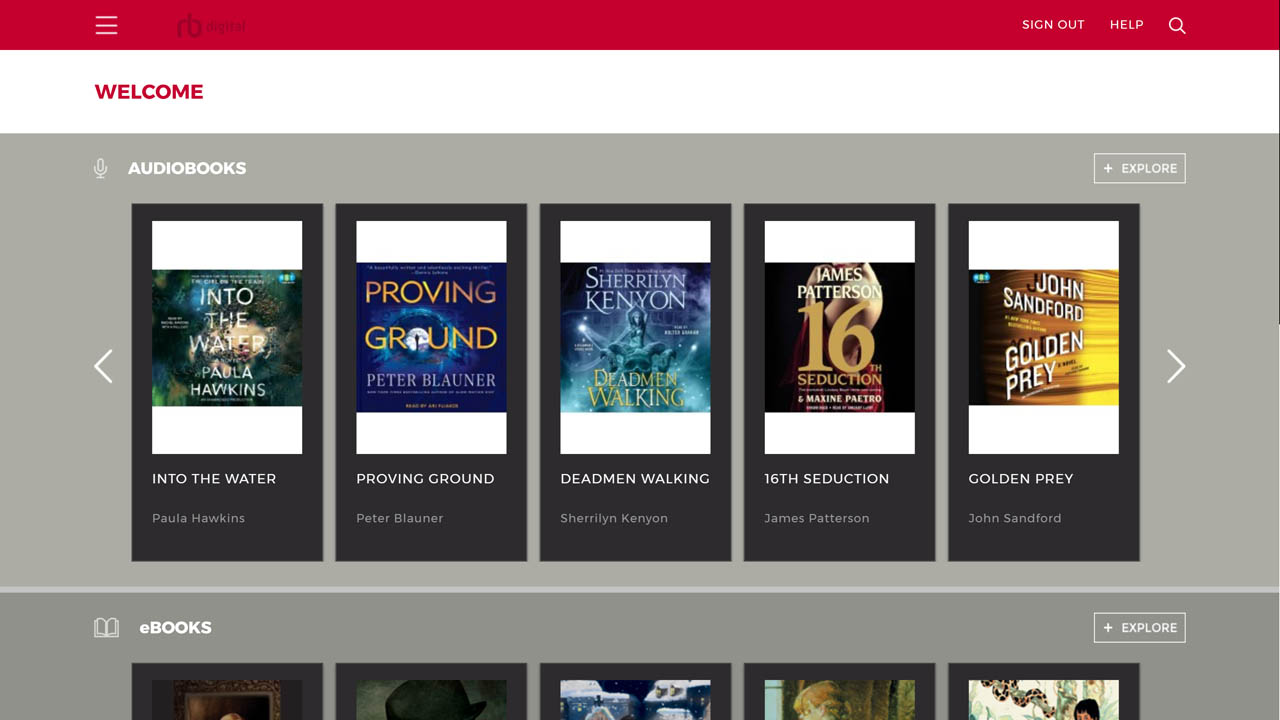Open the Deadmen Walking cover
The image size is (1280, 720).
click(635, 338)
